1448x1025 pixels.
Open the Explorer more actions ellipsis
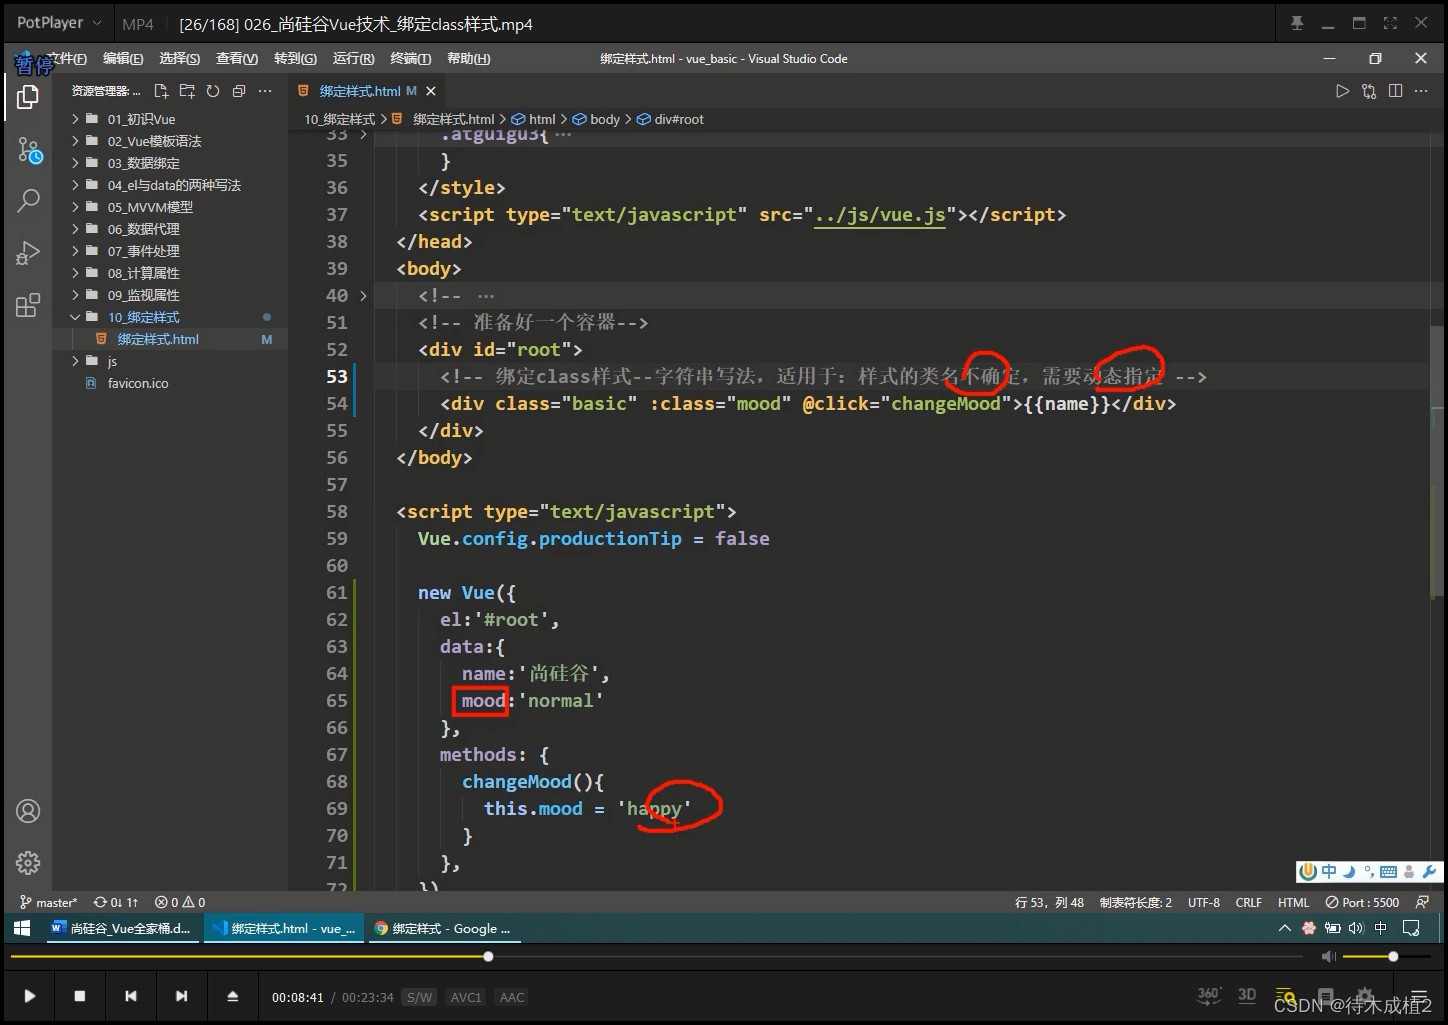[265, 91]
